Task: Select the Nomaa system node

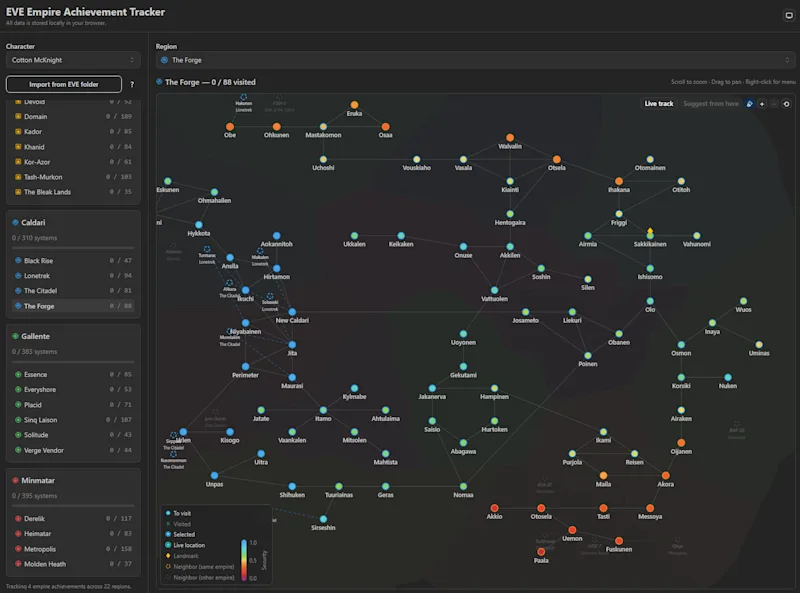Action: click(463, 486)
